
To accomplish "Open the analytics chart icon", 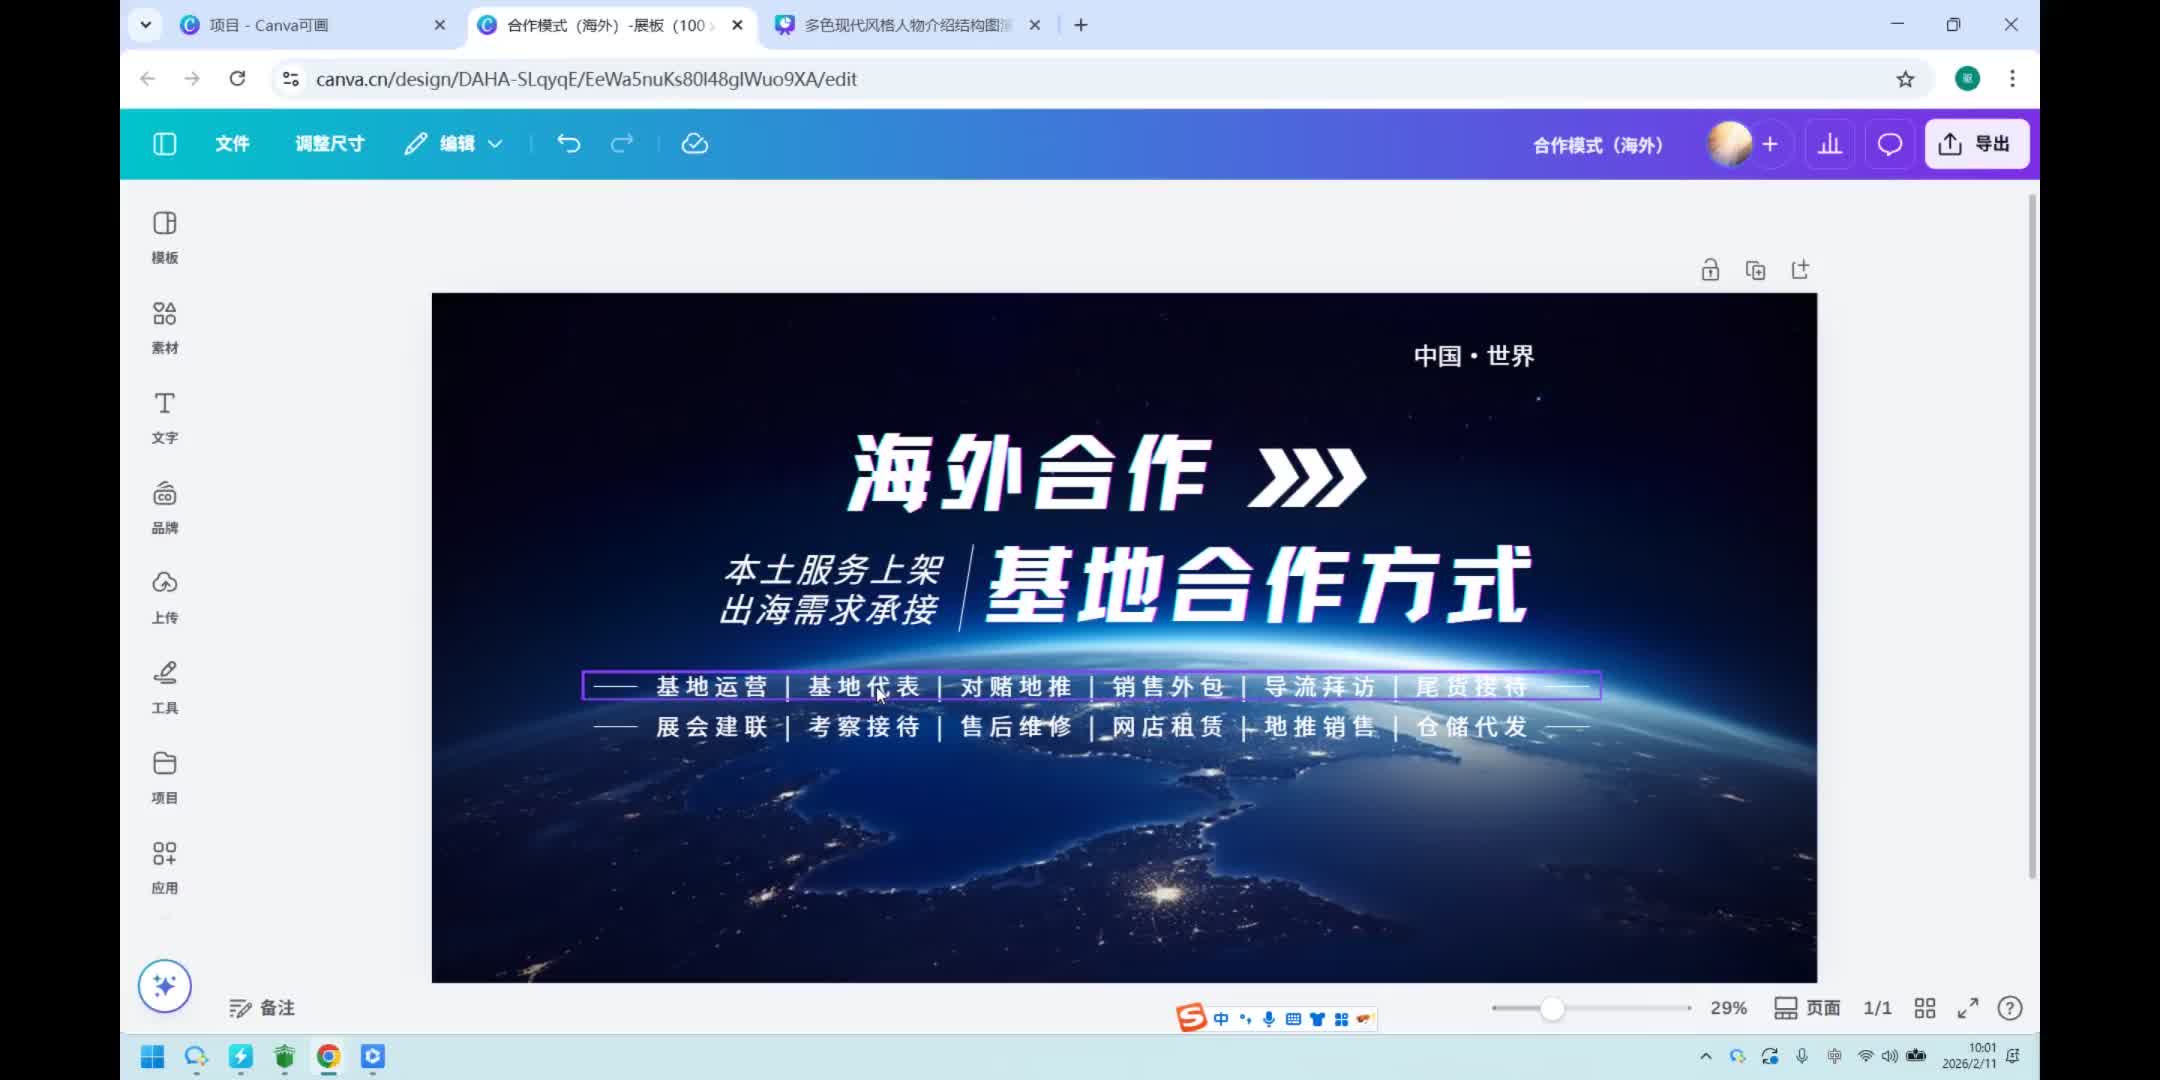I will coord(1830,144).
